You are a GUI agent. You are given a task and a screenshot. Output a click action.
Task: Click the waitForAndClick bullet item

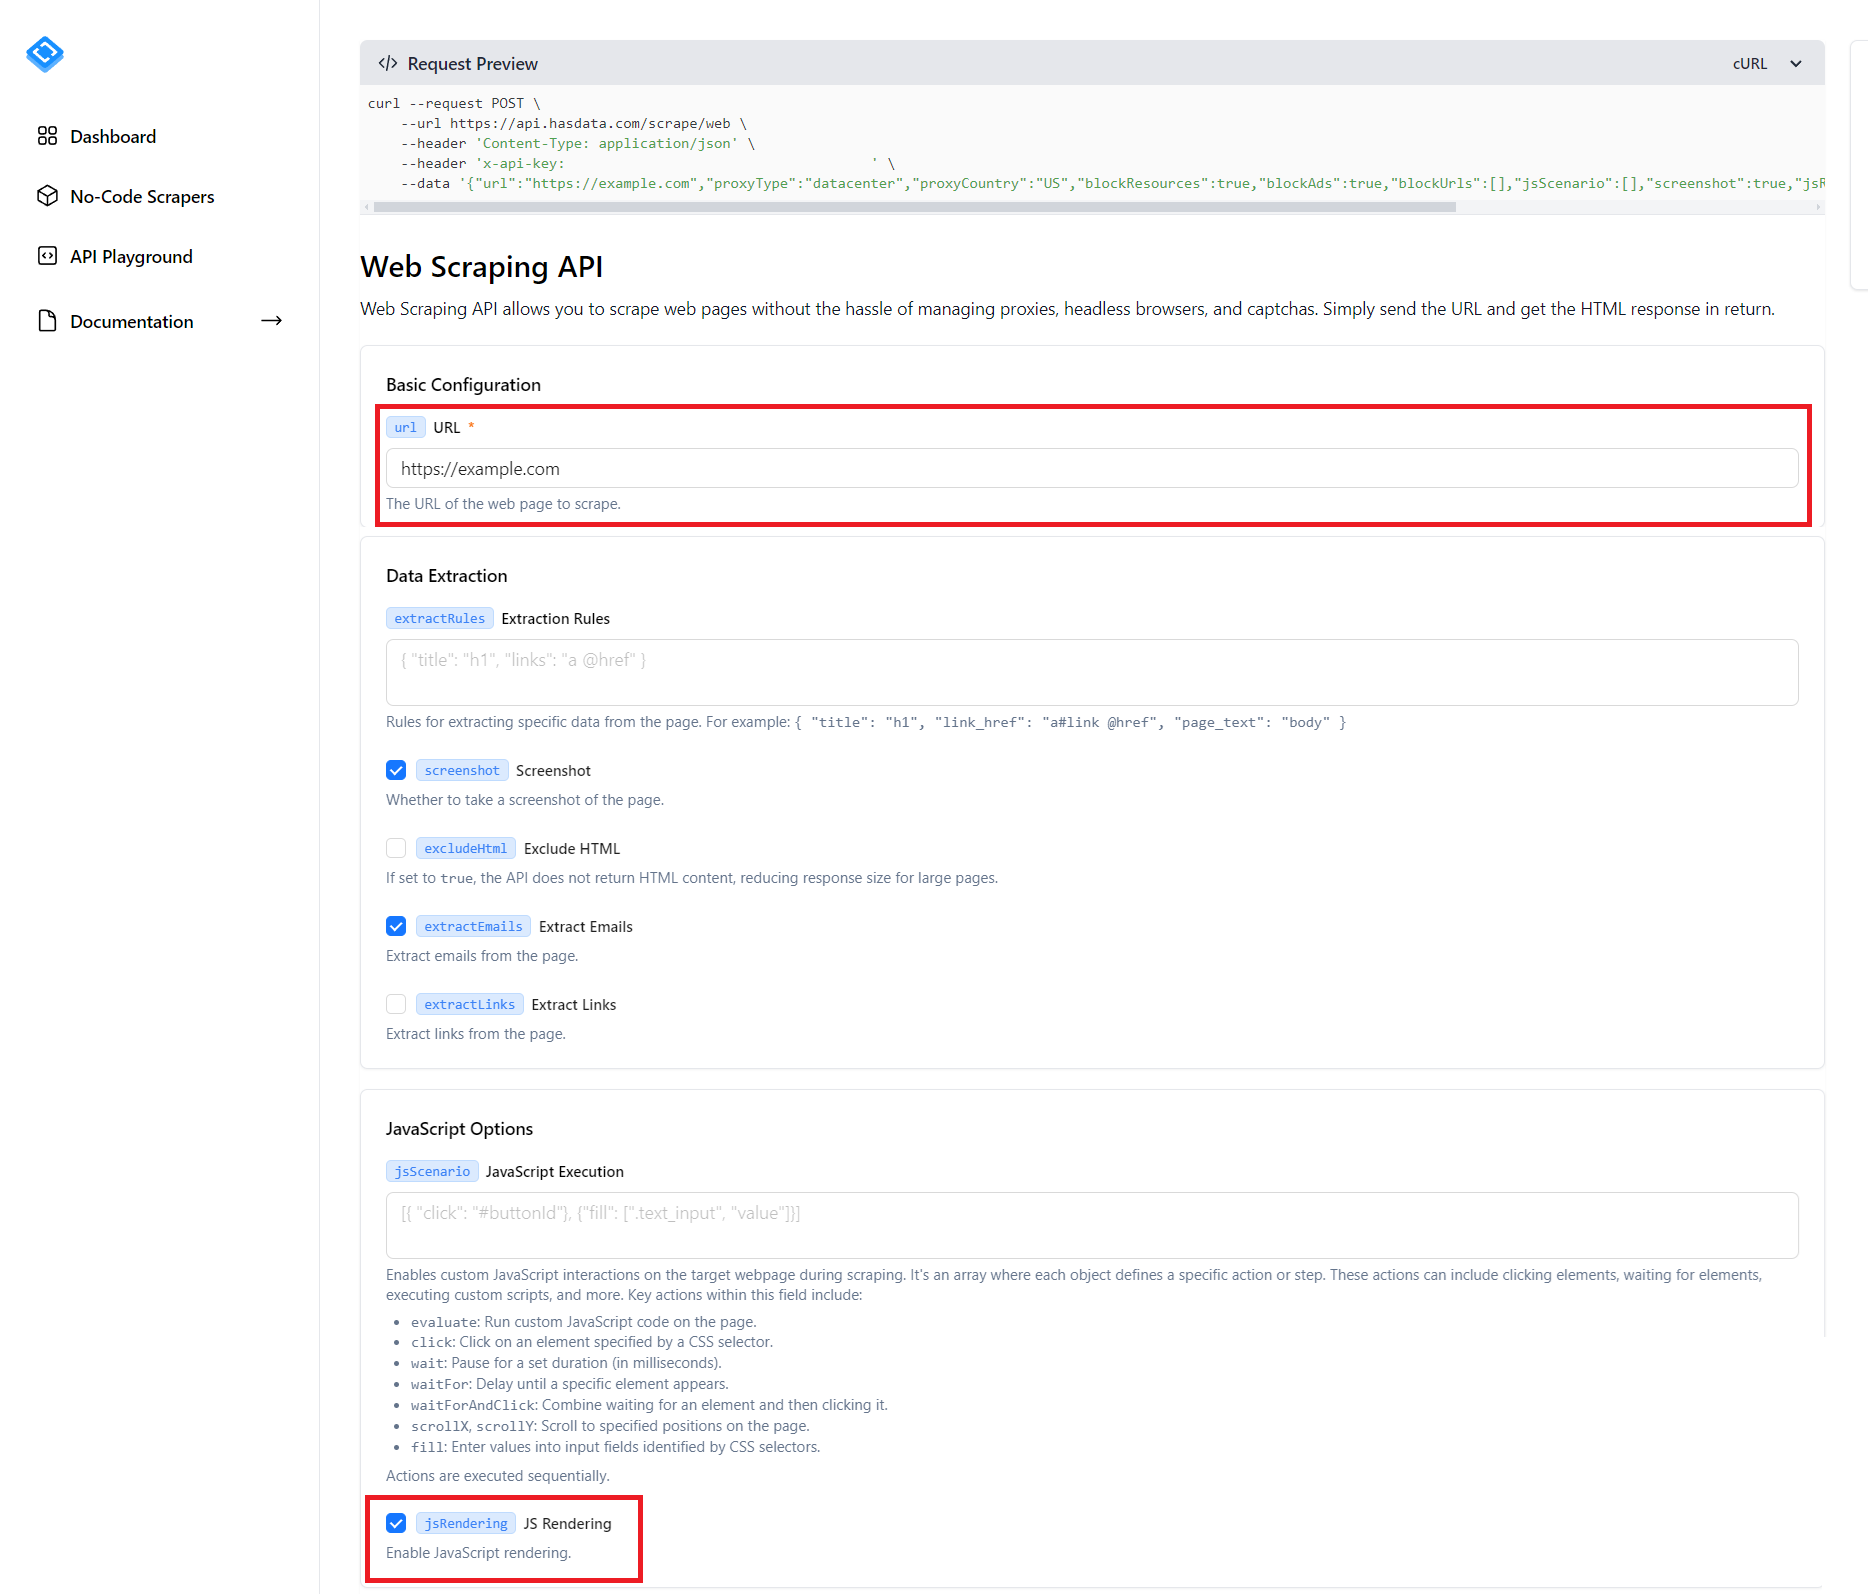tap(649, 1405)
